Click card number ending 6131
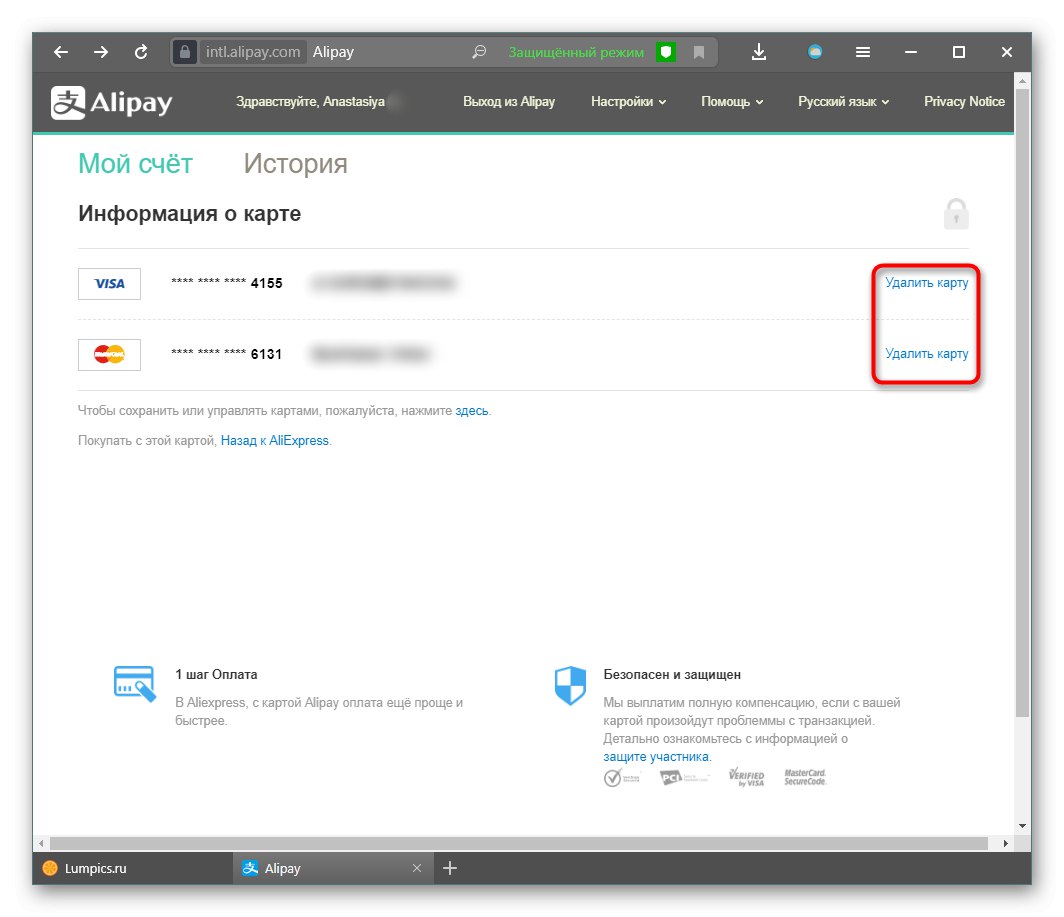Image resolution: width=1064 pixels, height=917 pixels. point(227,354)
